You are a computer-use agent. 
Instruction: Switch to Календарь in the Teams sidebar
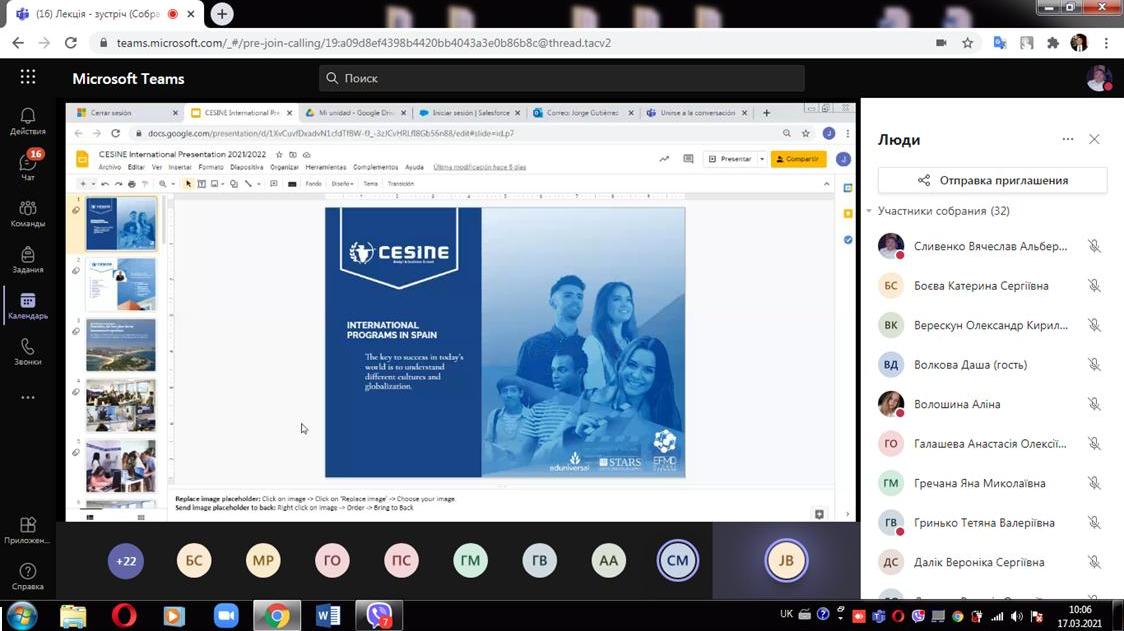click(x=28, y=306)
